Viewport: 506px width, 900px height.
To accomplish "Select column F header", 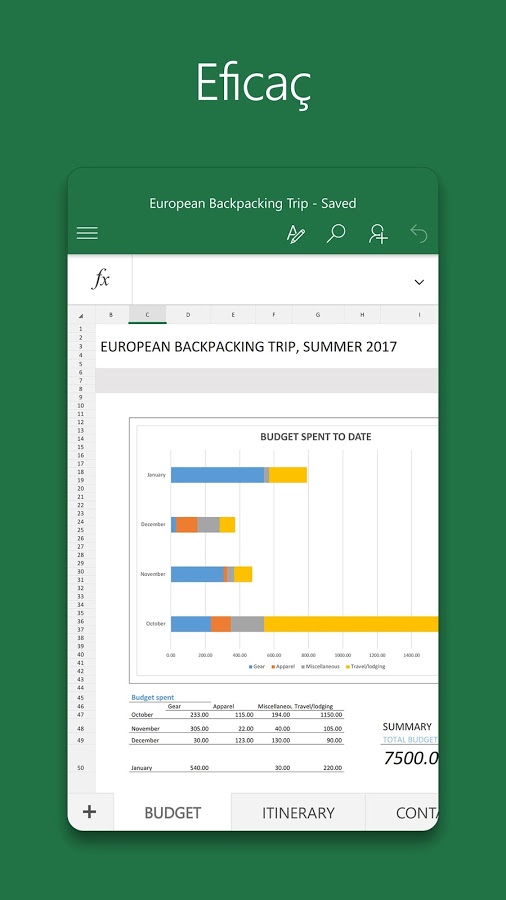I will point(274,315).
